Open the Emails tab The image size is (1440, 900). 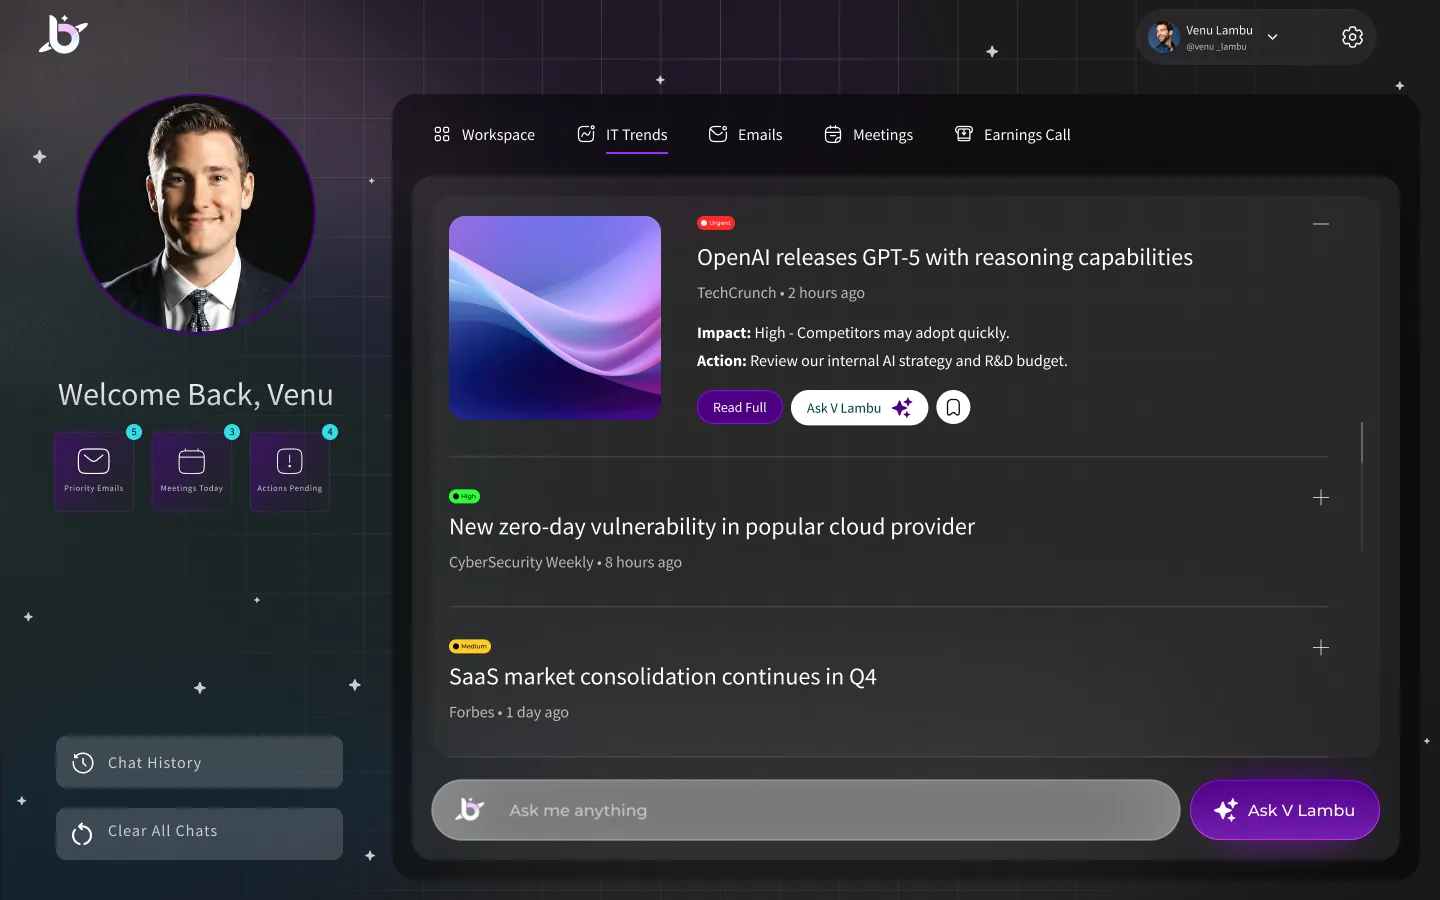(x=746, y=135)
